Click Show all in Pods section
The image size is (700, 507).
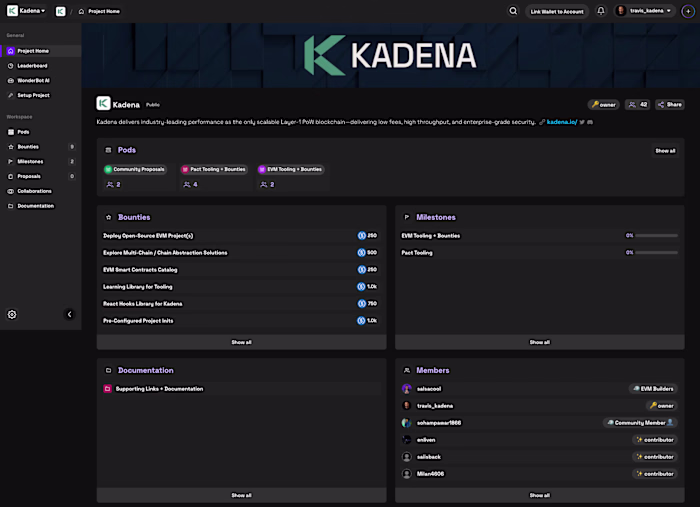point(665,151)
